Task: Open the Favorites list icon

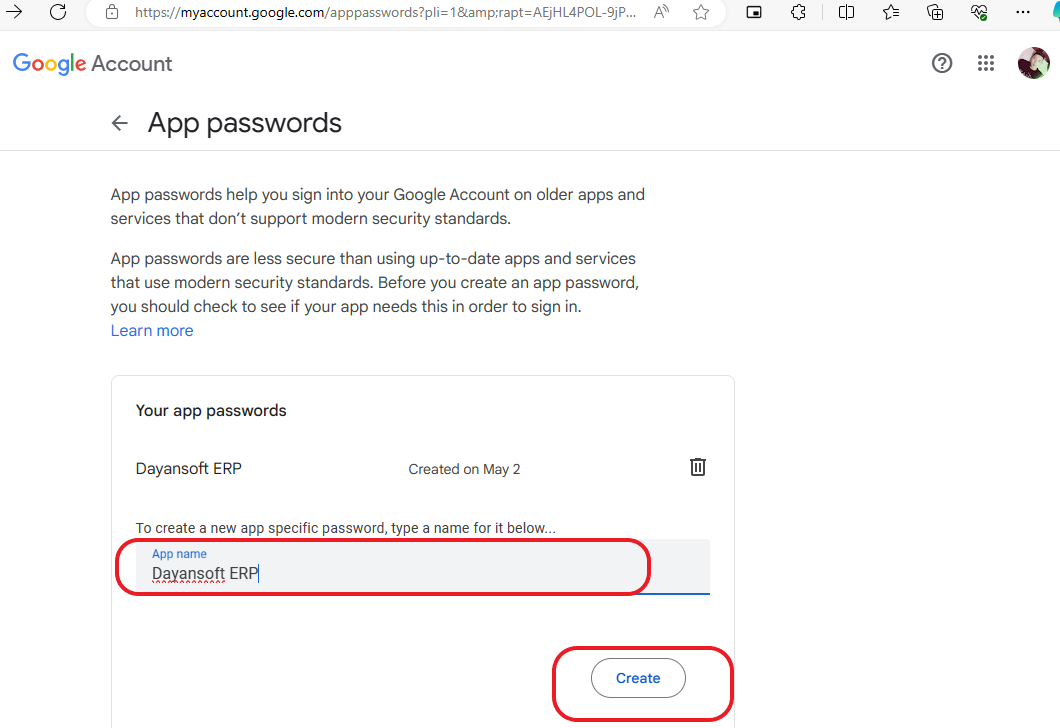Action: point(891,12)
